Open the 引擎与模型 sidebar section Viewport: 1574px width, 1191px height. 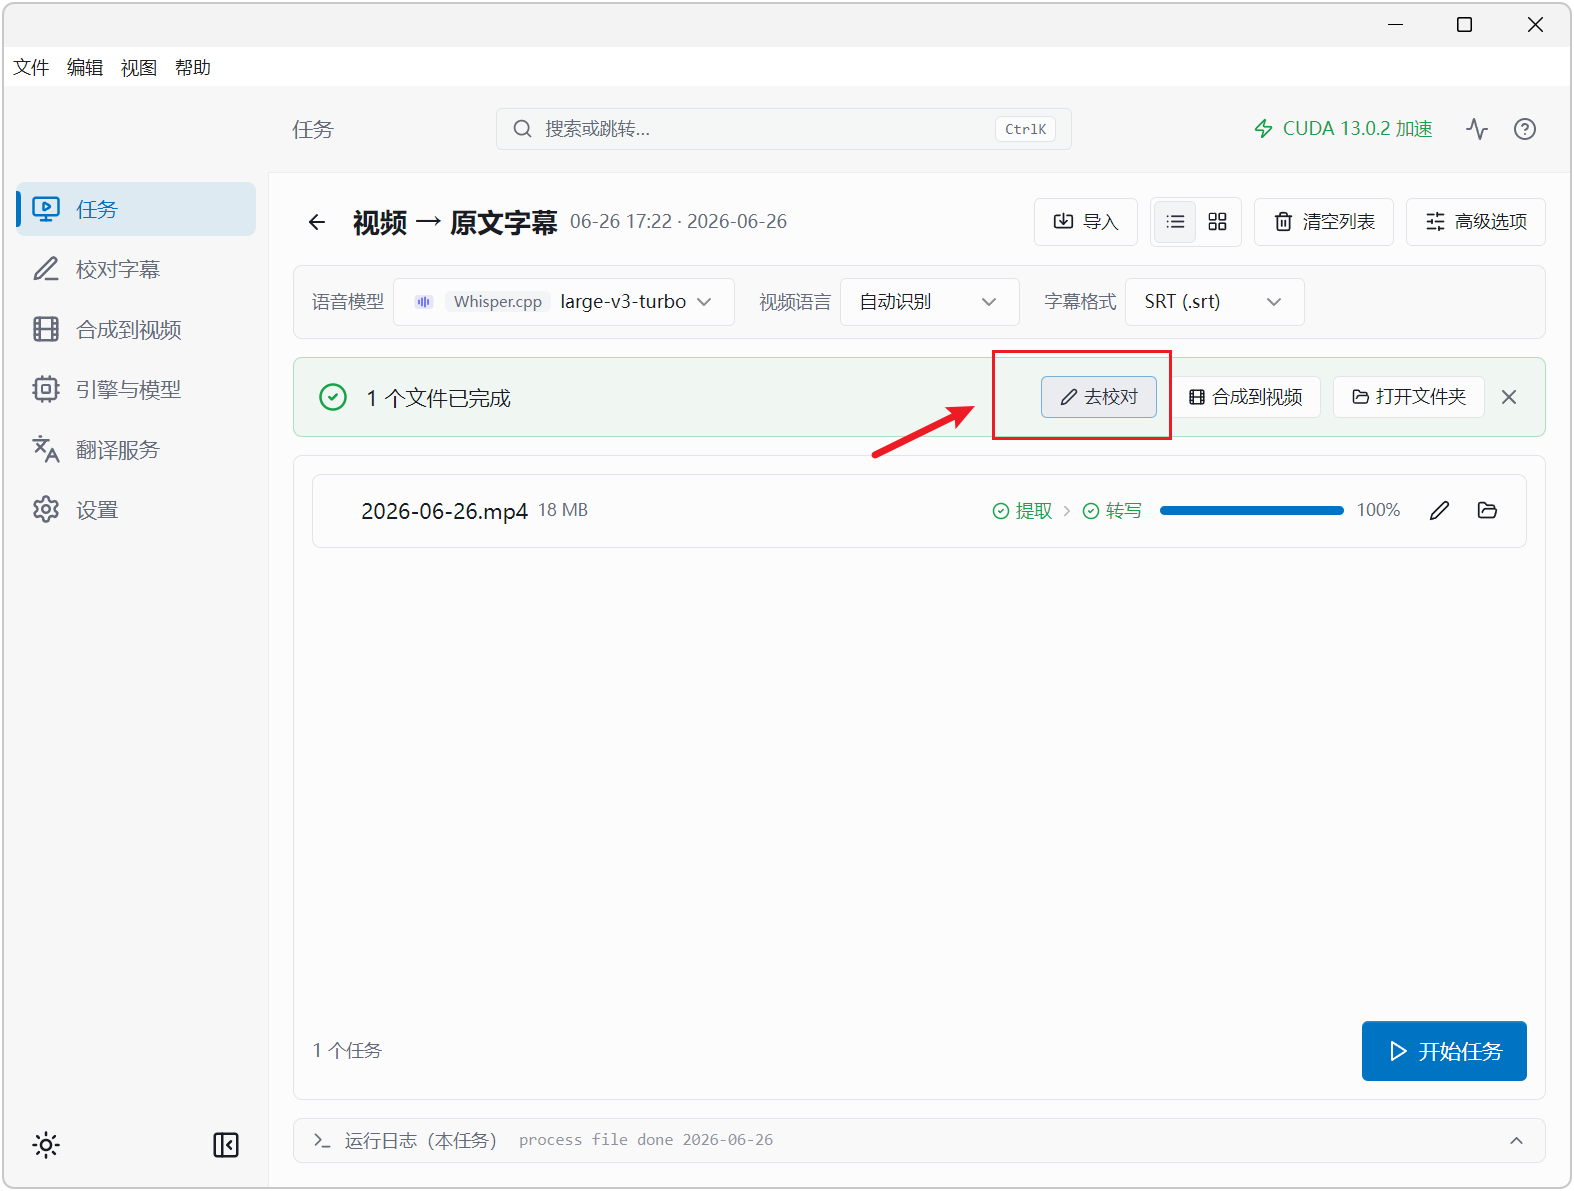pyautogui.click(x=136, y=389)
